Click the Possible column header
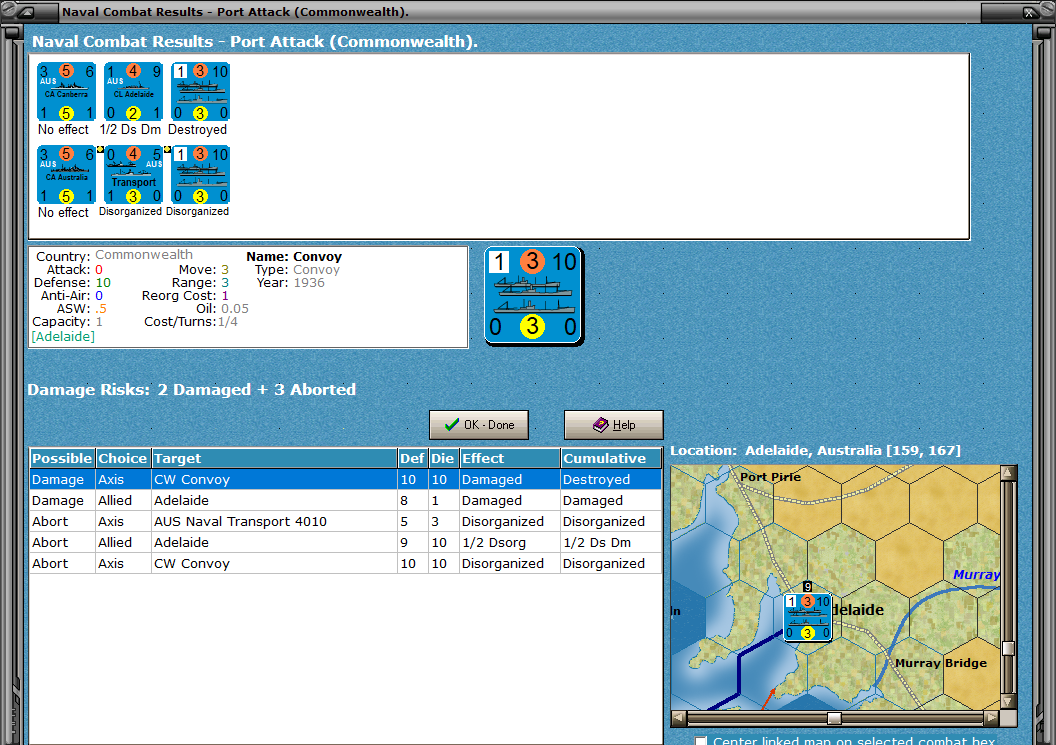 [62, 459]
